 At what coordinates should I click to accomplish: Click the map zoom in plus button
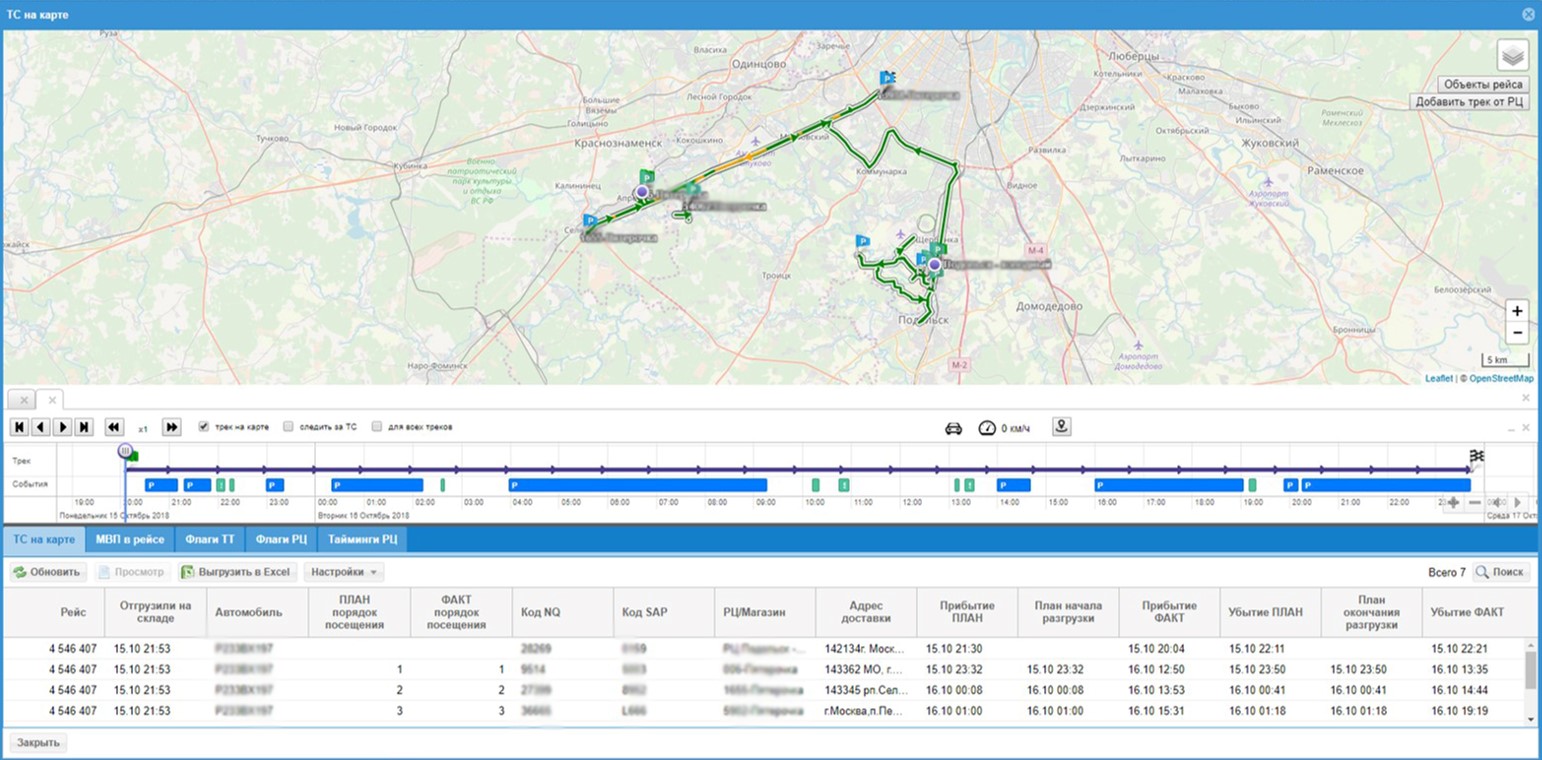click(1517, 311)
